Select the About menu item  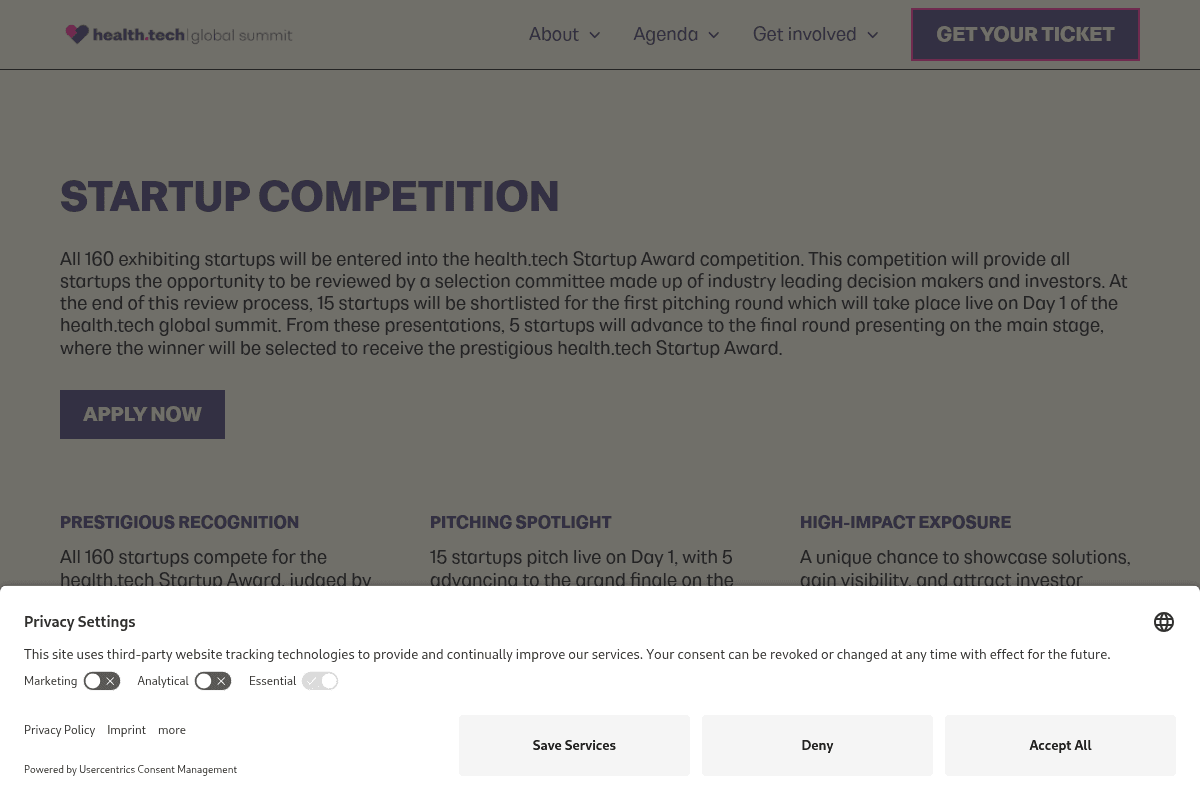(553, 34)
